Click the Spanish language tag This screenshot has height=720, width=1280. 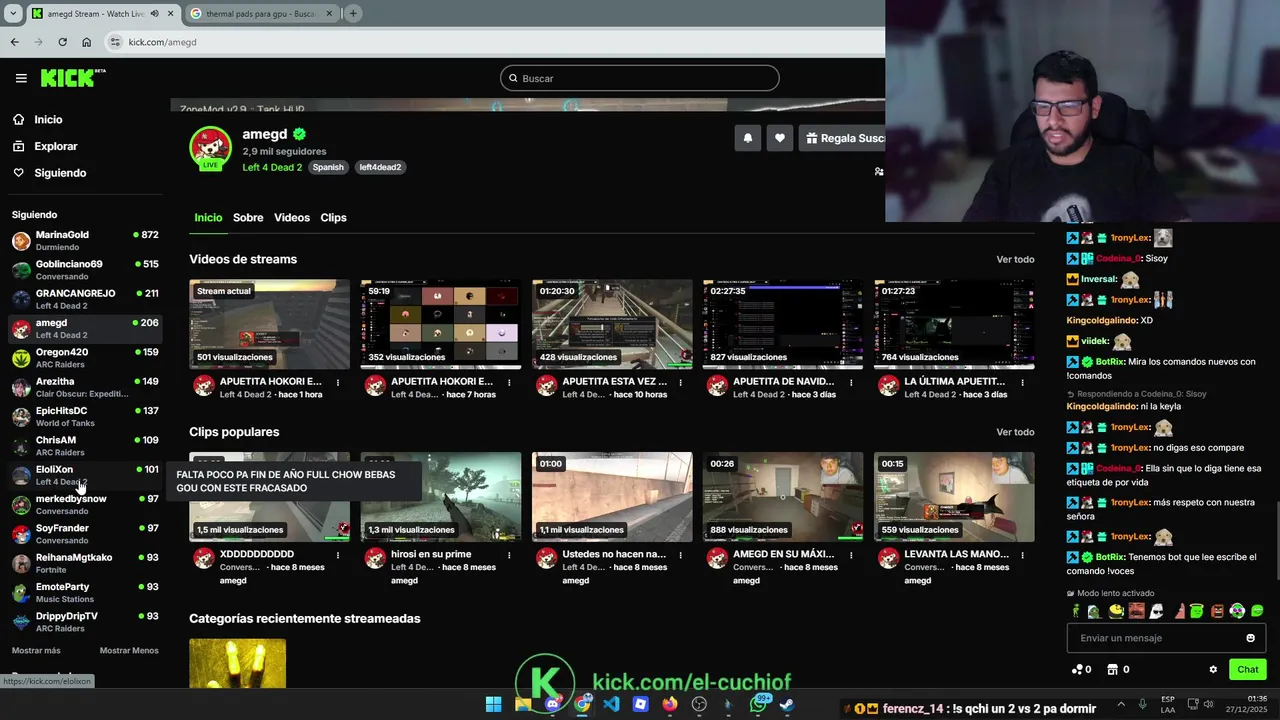pos(328,167)
